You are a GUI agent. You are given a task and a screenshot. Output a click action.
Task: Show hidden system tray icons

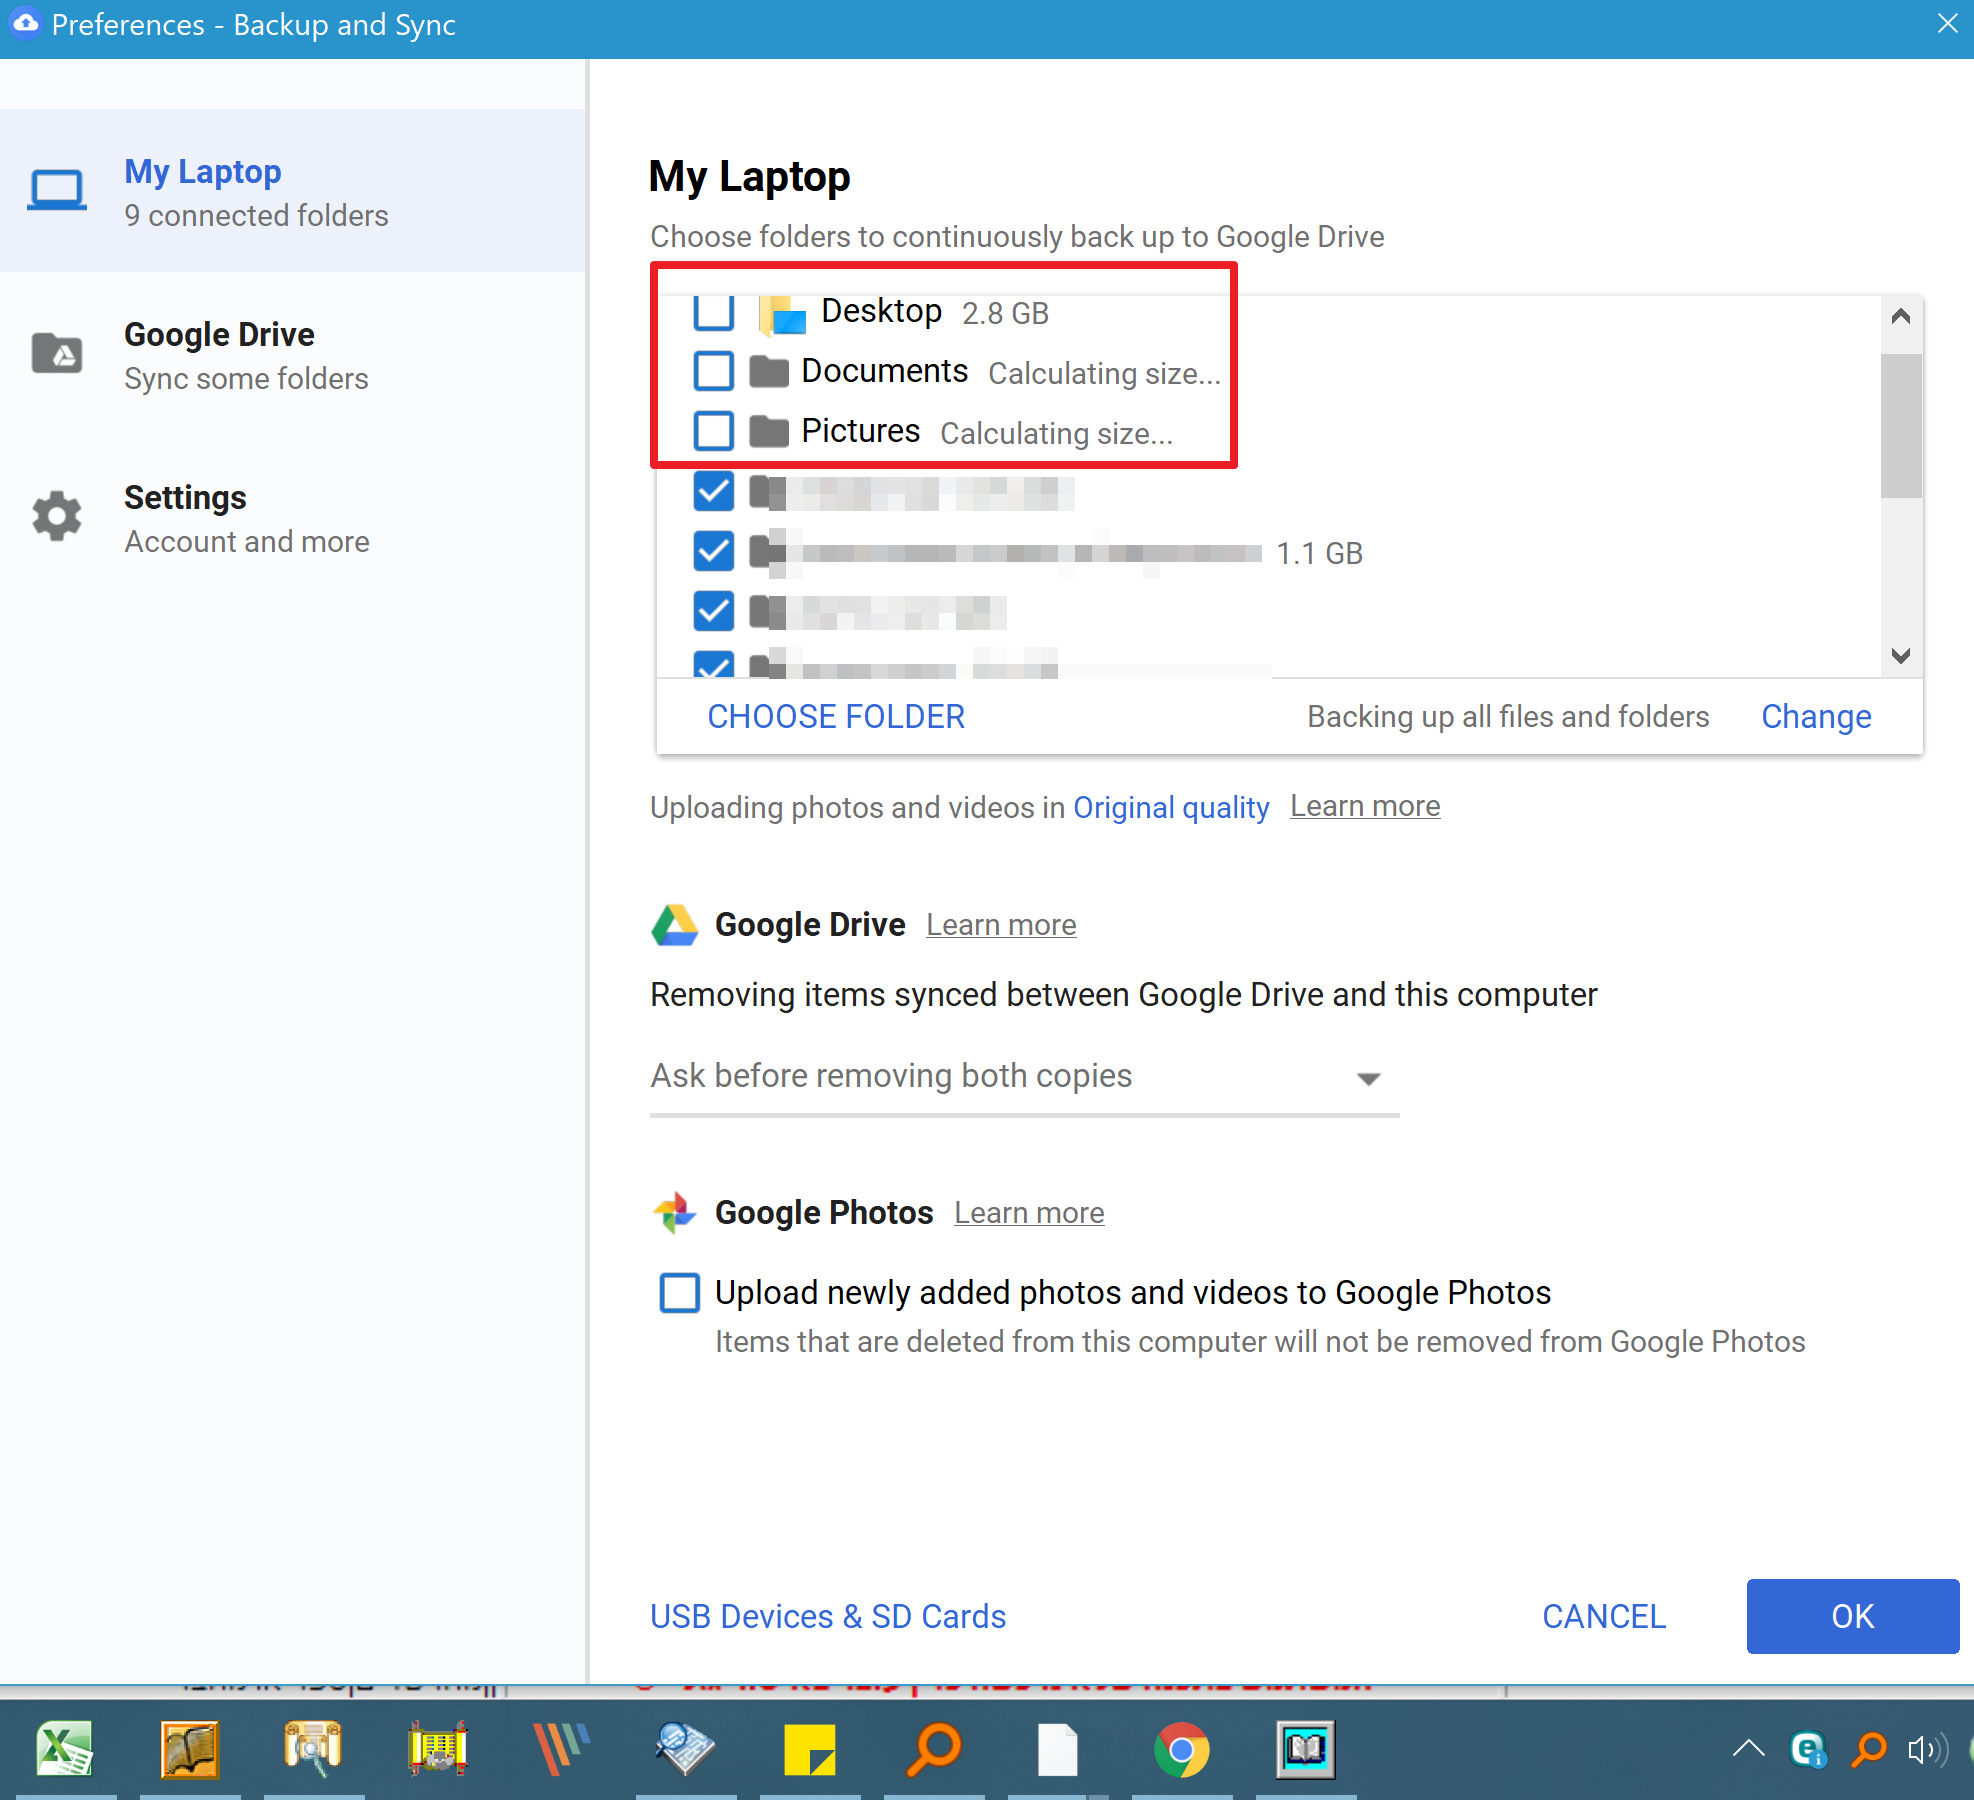pyautogui.click(x=1748, y=1749)
